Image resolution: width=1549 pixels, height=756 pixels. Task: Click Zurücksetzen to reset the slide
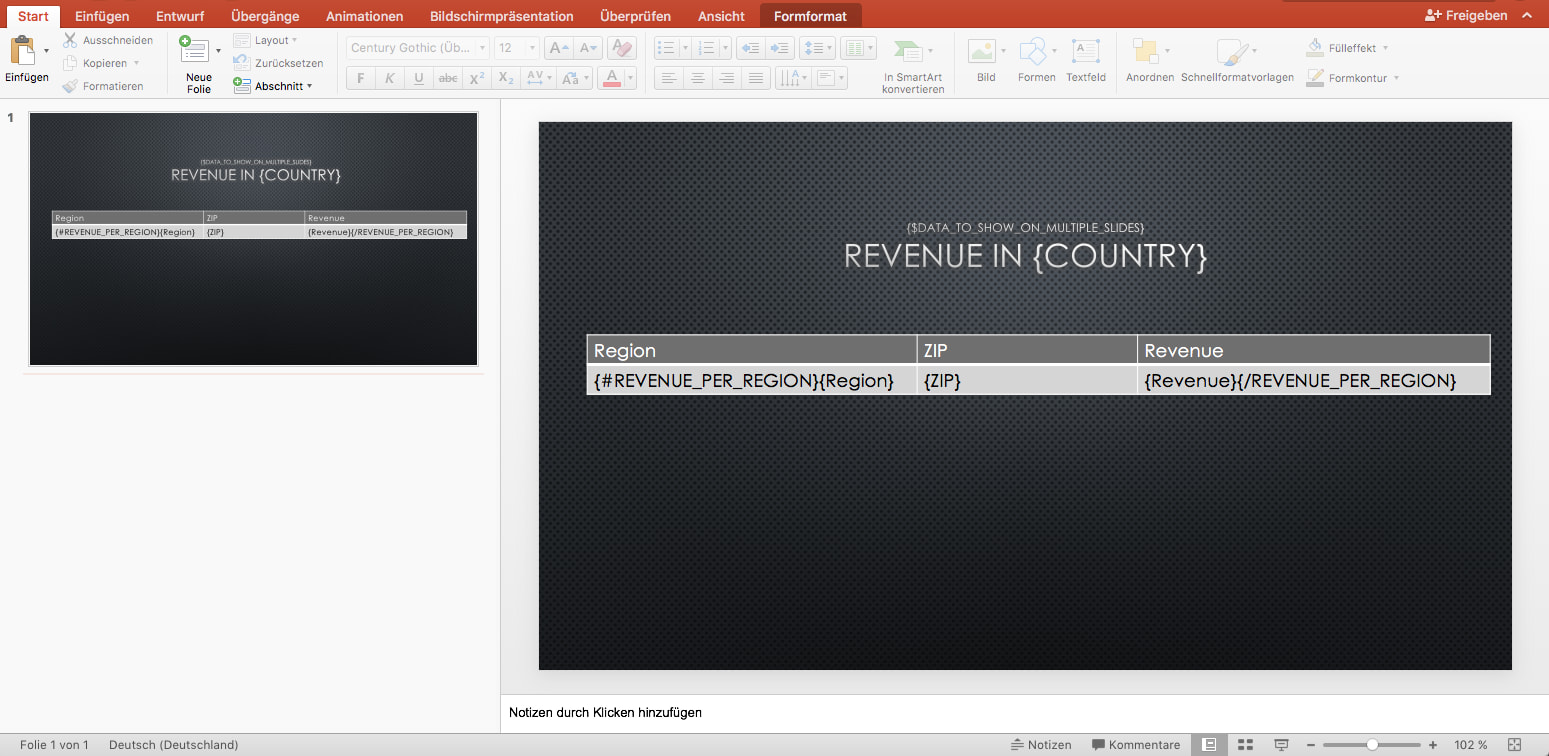click(278, 63)
